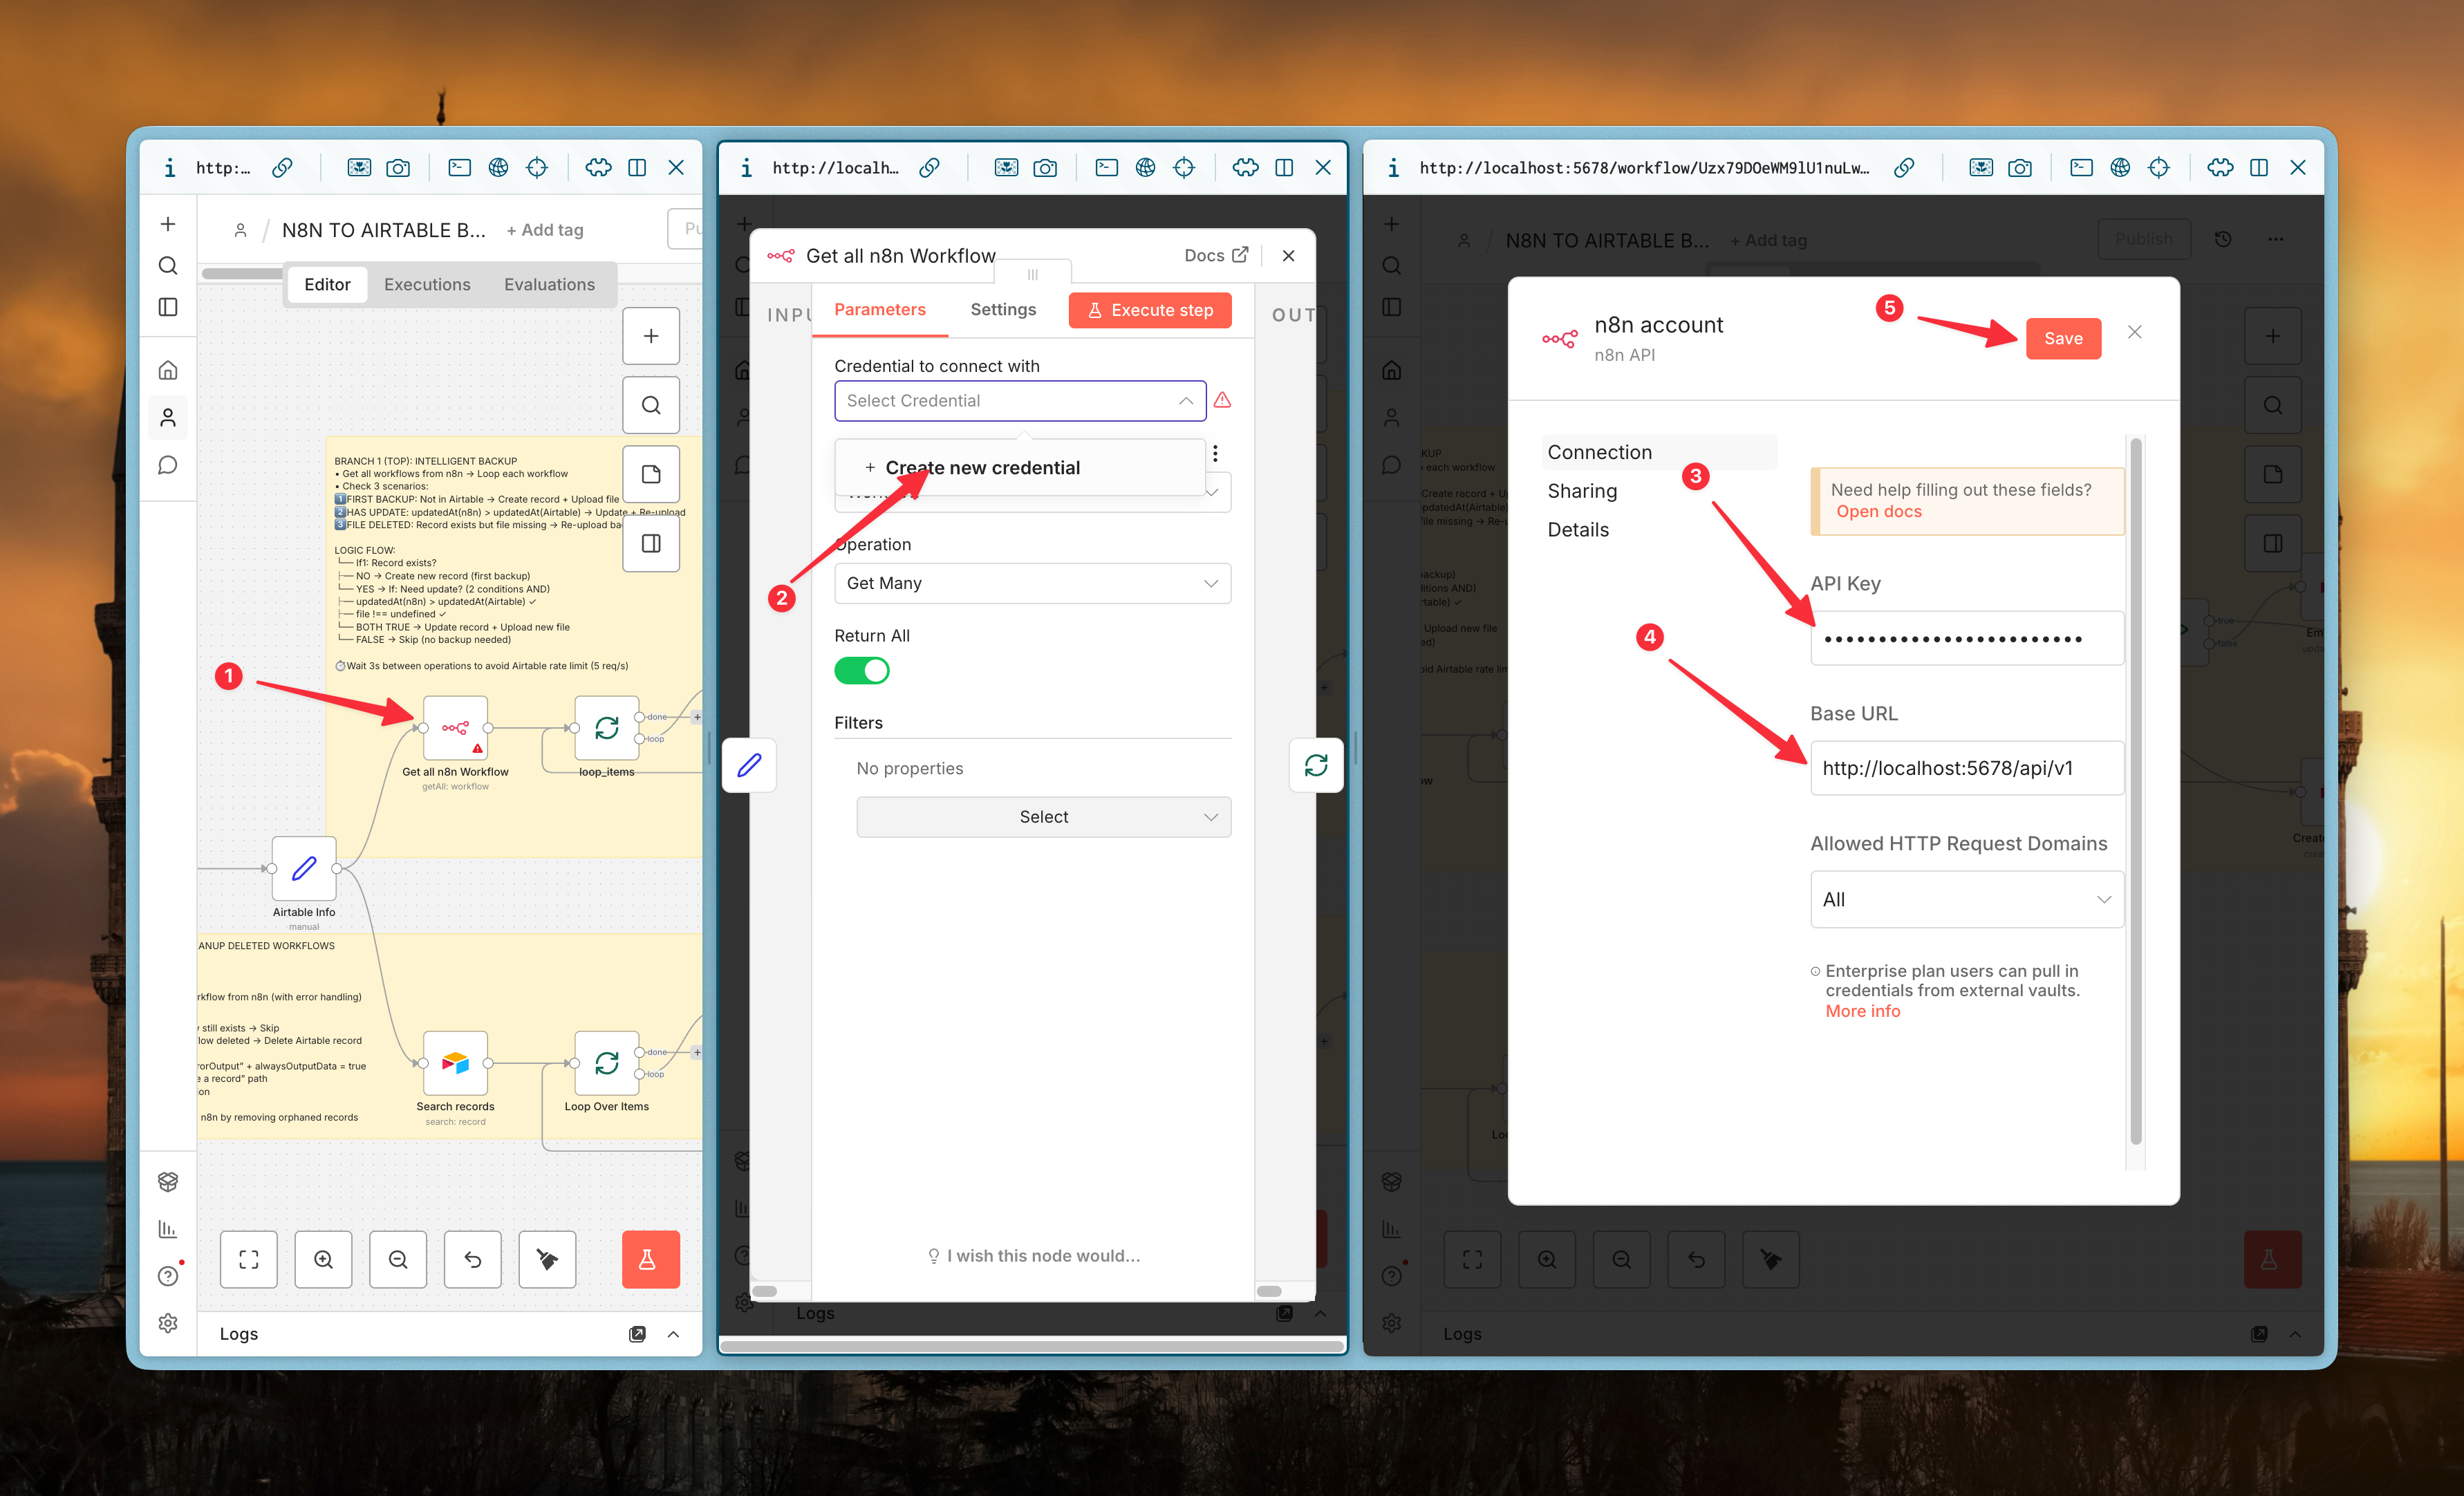This screenshot has height=1496, width=2464.
Task: Click the add sticky note canvas icon
Action: pyautogui.click(x=651, y=474)
